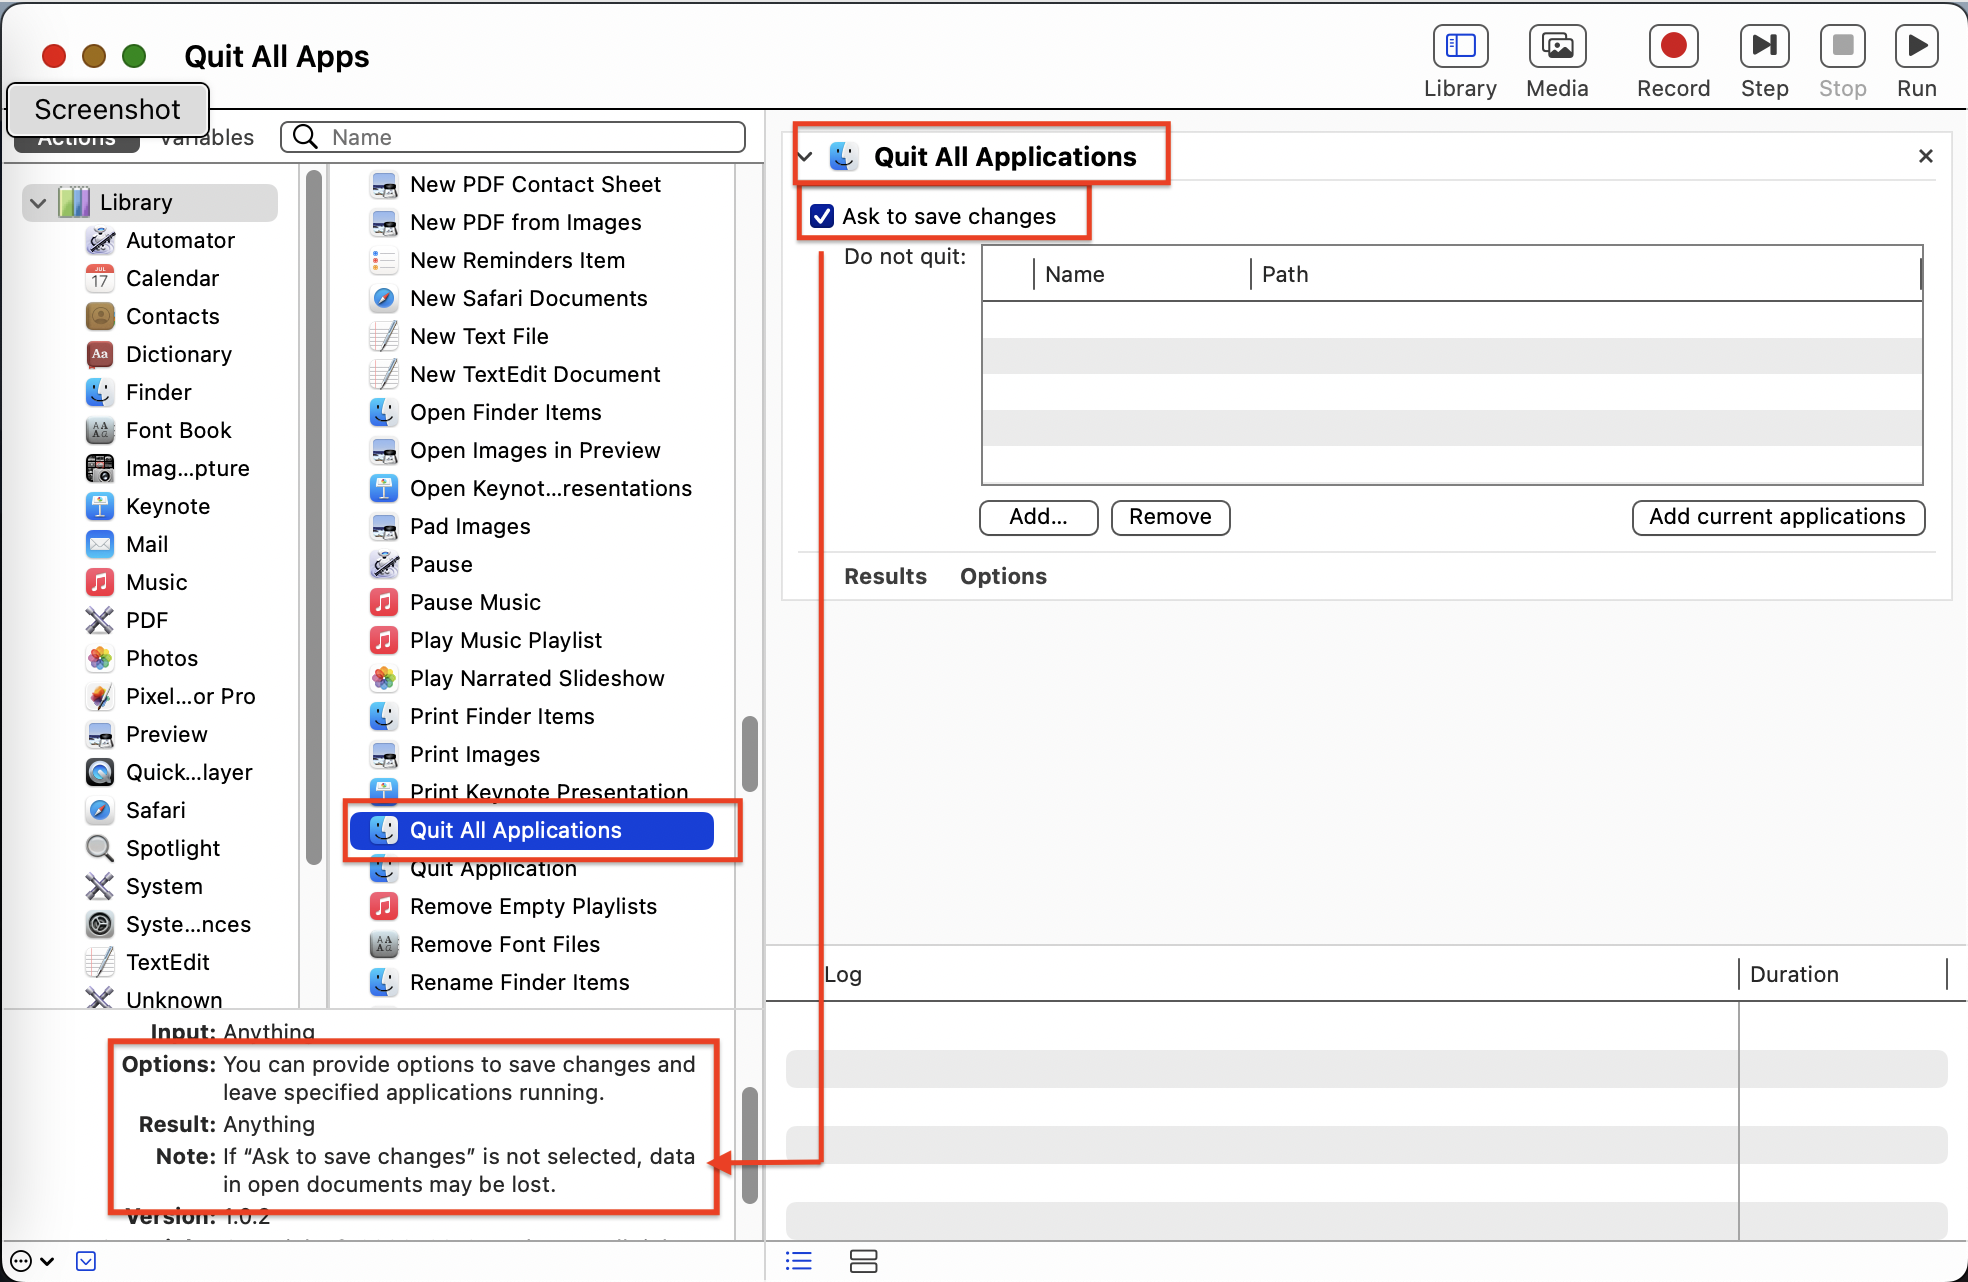This screenshot has width=1968, height=1282.
Task: Select Safari in the library list
Action: coord(155,810)
